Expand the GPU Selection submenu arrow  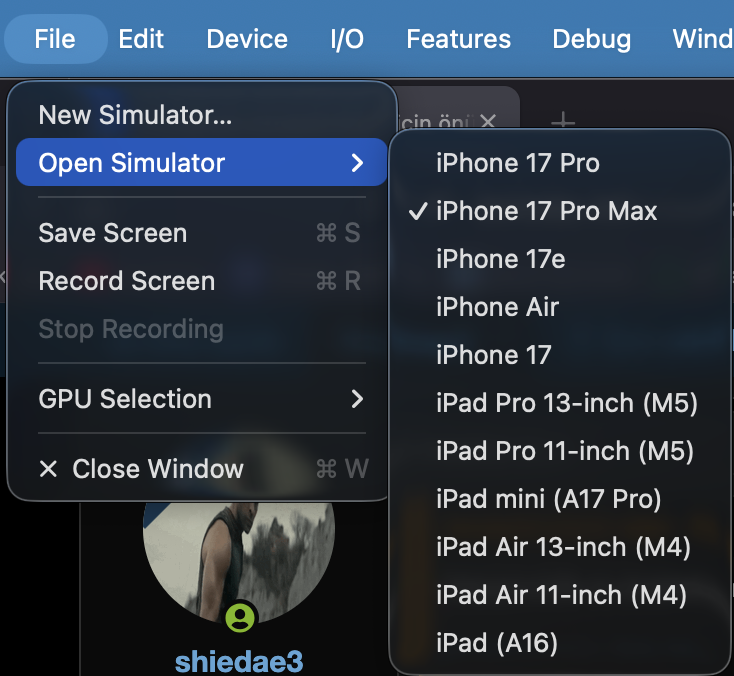click(x=357, y=399)
